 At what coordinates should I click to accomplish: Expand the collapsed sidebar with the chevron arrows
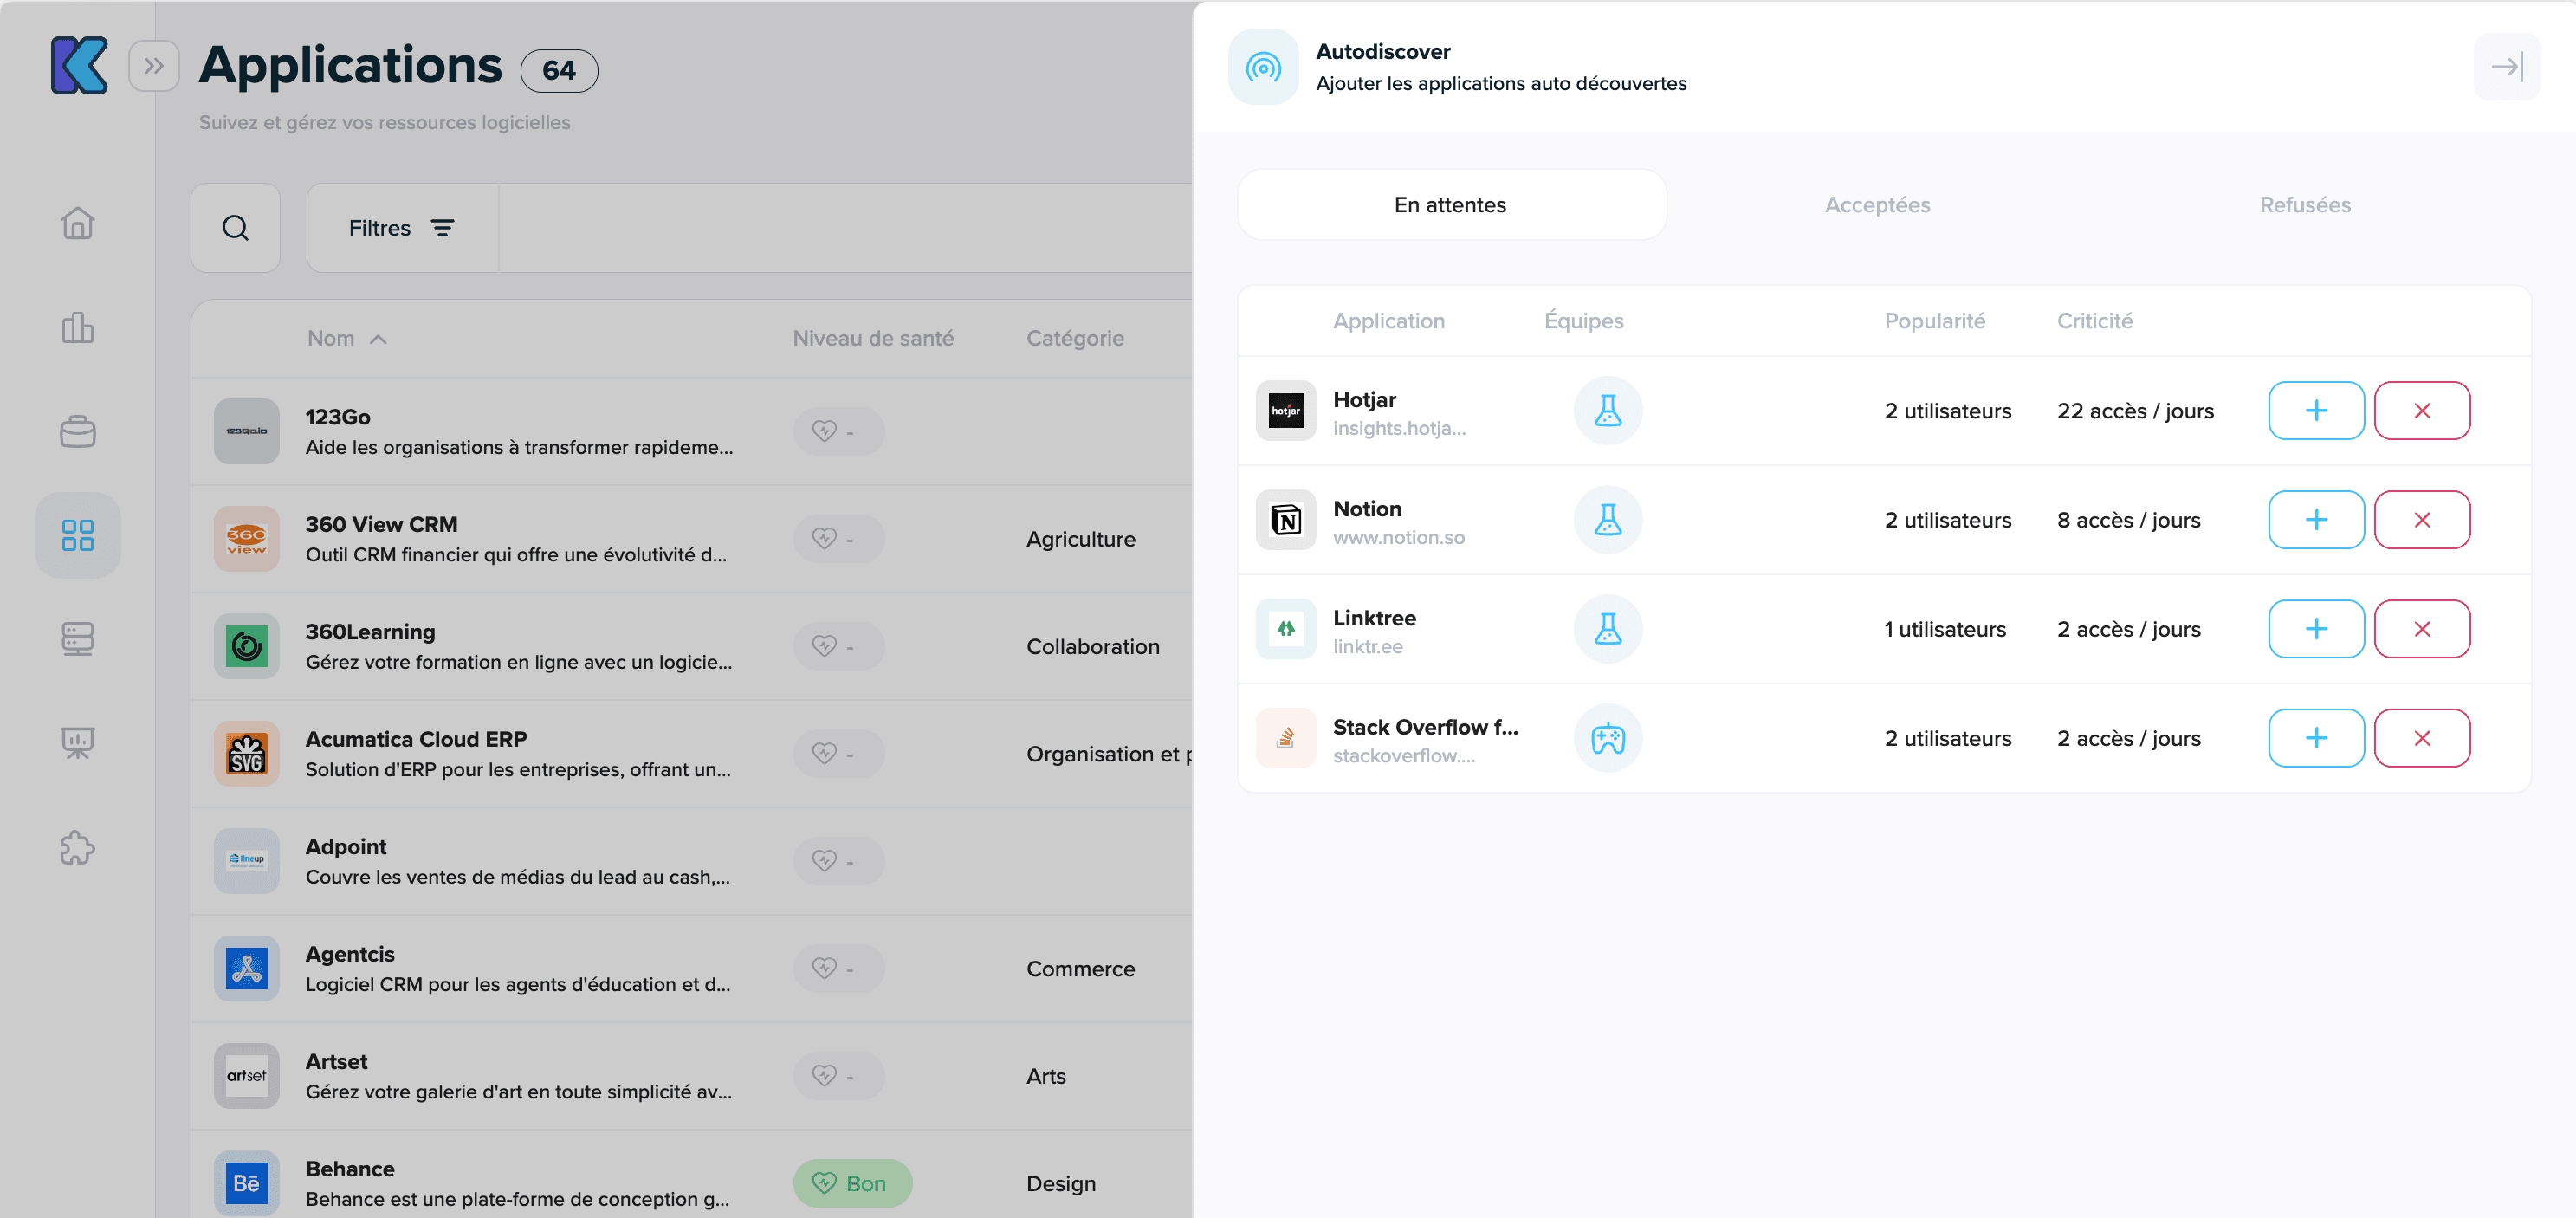point(155,66)
